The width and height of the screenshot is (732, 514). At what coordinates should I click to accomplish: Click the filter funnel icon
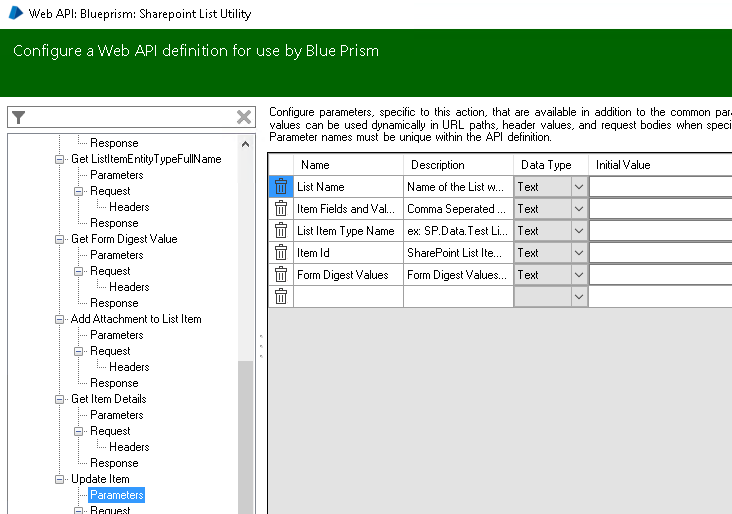(x=19, y=117)
